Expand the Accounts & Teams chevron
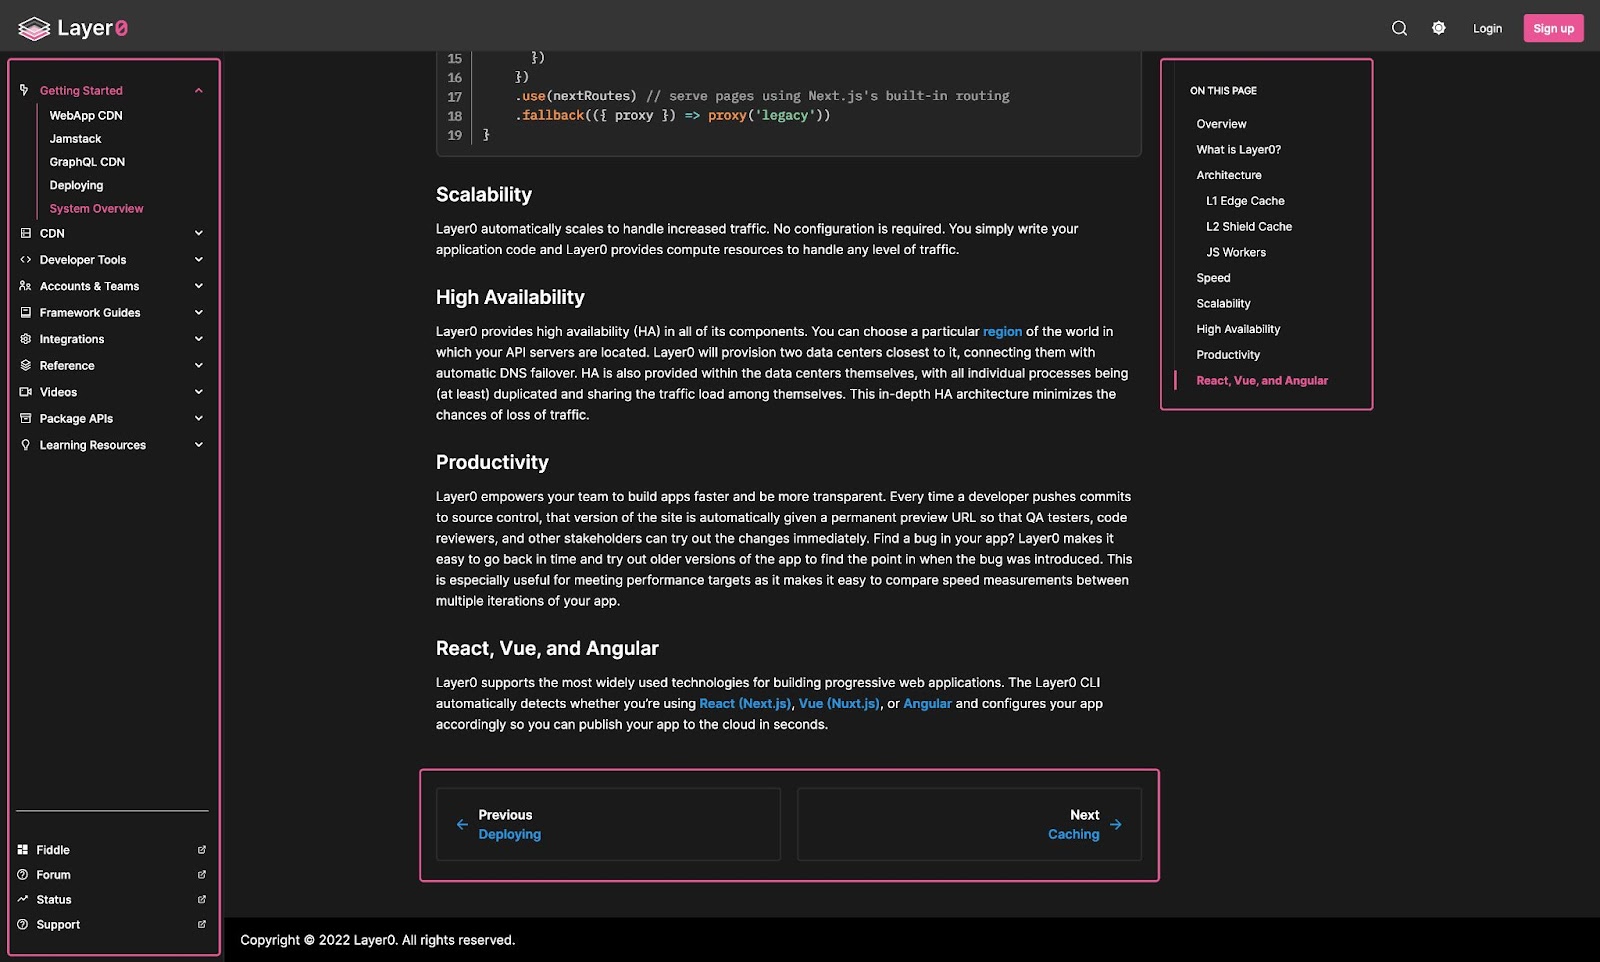Image resolution: width=1600 pixels, height=962 pixels. [x=199, y=286]
